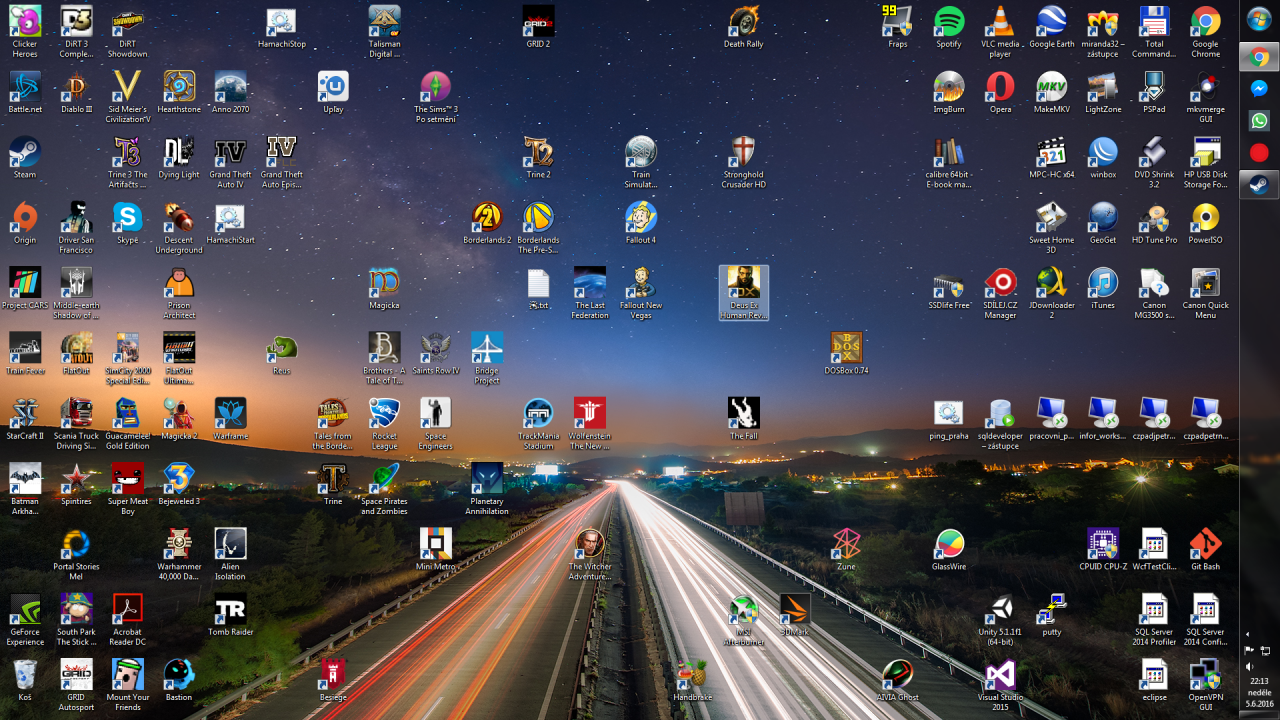Launch the Visual Studio 2015 shortcut
This screenshot has width=1280, height=720.
1000,685
